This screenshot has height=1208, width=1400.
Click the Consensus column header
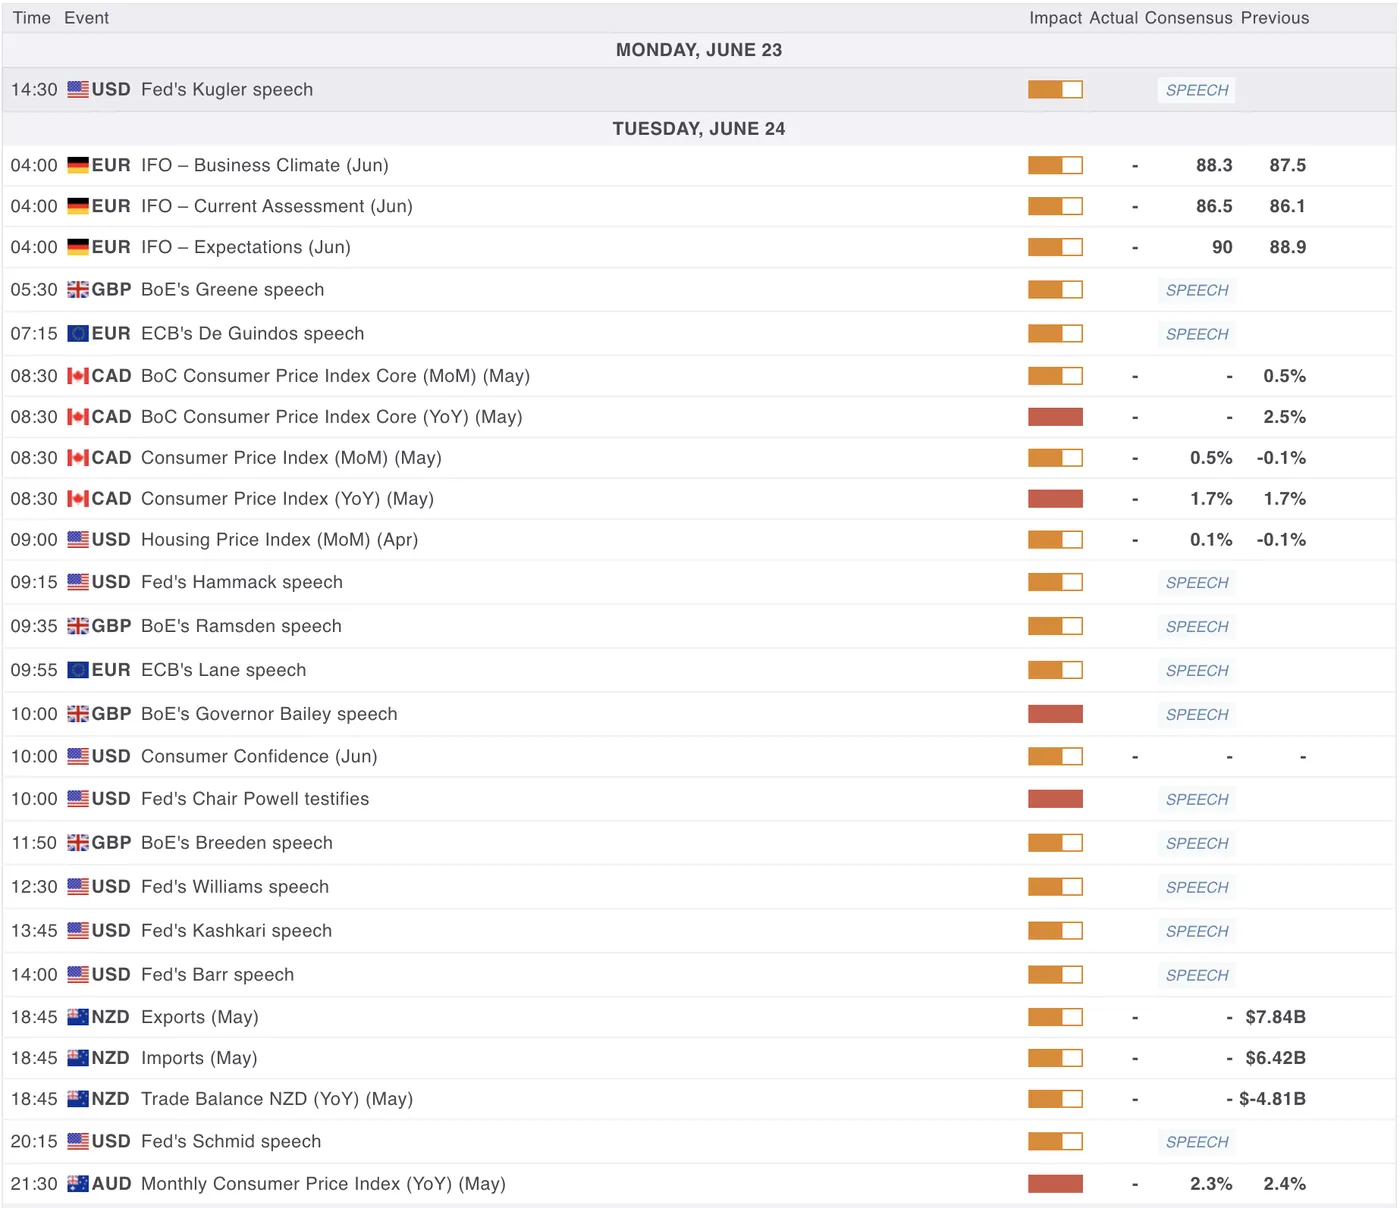pyautogui.click(x=1189, y=18)
